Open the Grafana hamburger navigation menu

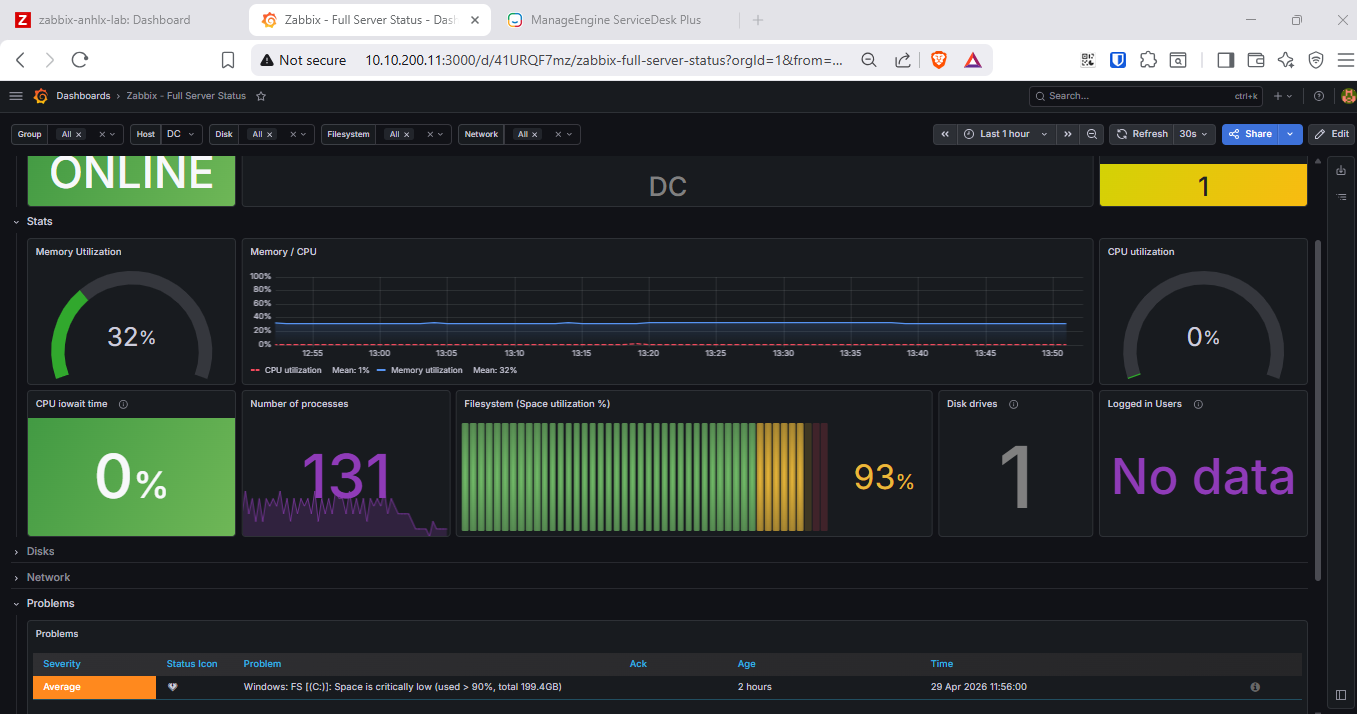click(15, 96)
